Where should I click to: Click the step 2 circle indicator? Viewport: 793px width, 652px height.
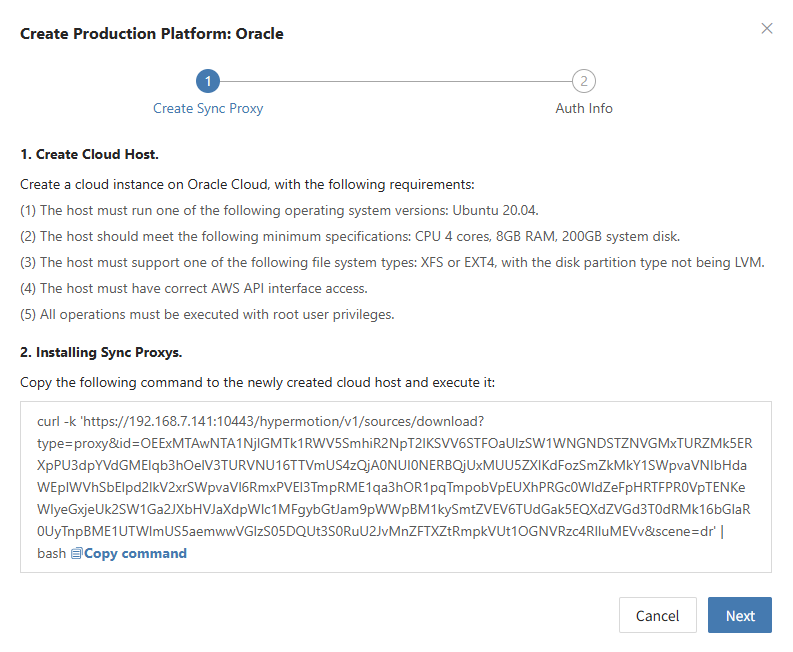[584, 81]
